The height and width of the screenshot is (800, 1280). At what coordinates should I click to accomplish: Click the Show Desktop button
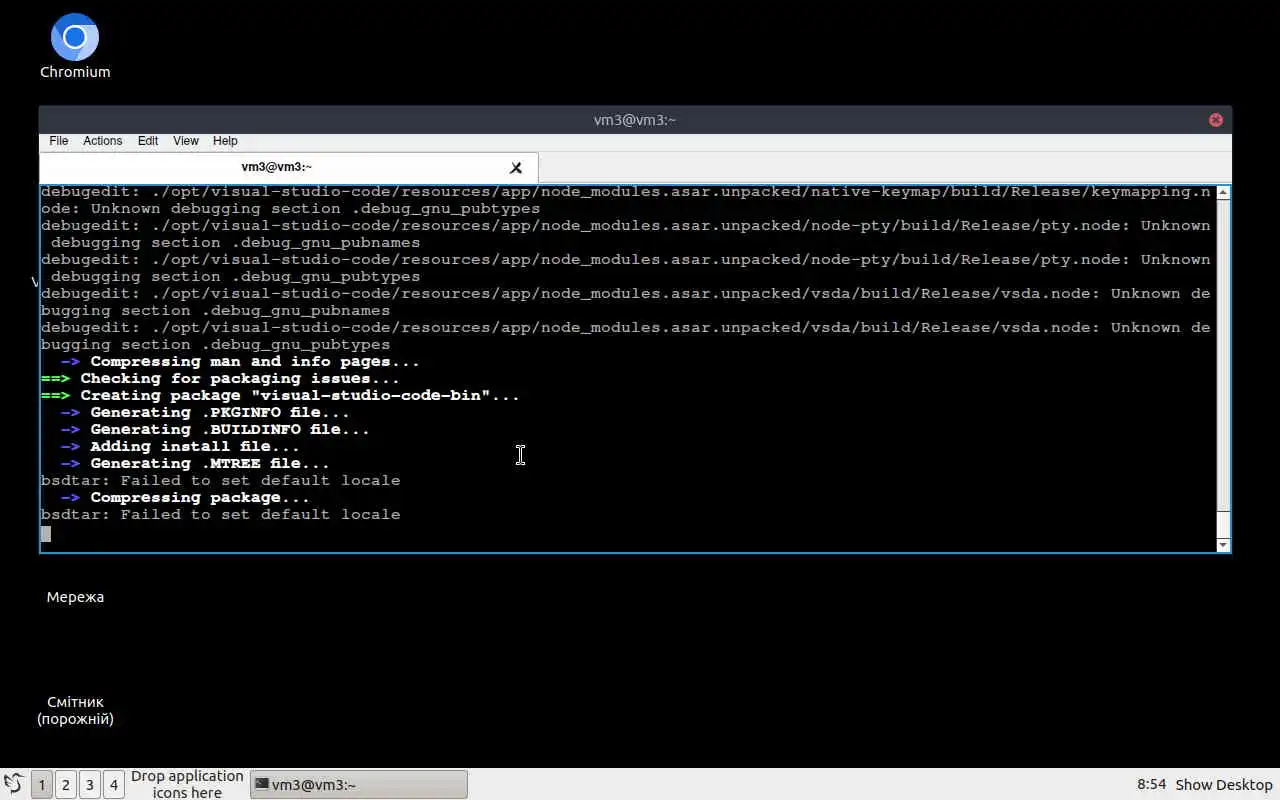point(1224,785)
